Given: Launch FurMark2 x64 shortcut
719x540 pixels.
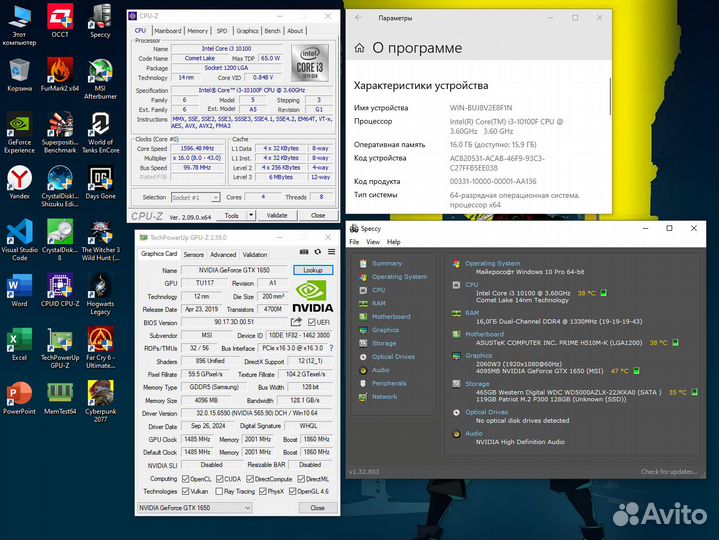Looking at the screenshot, I should (60, 75).
